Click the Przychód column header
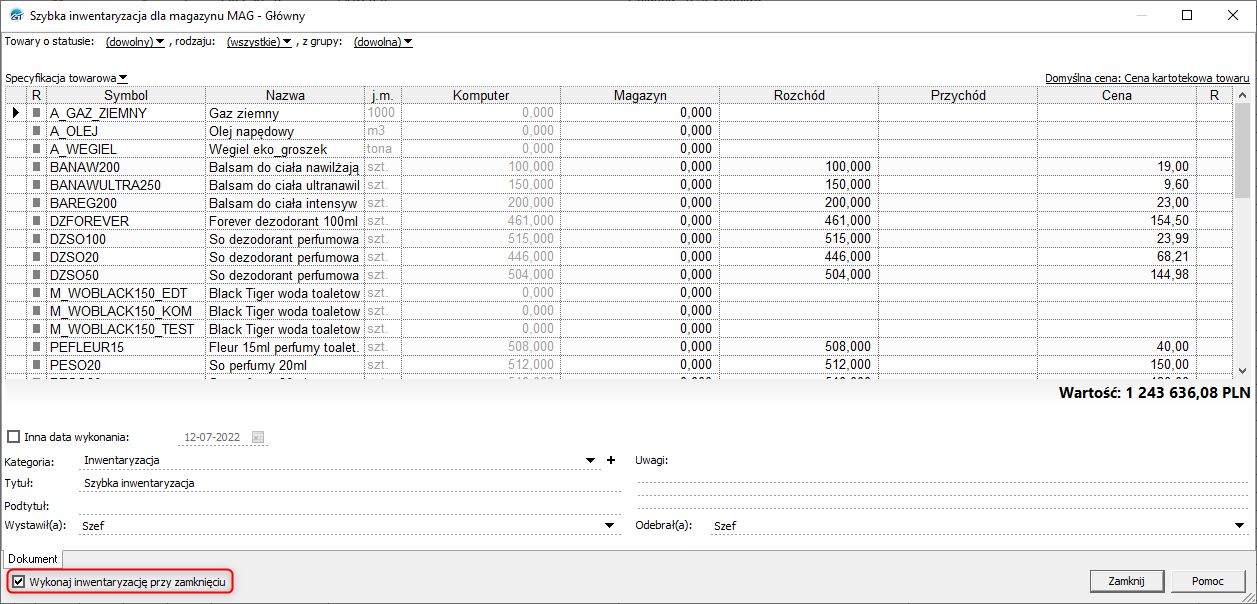 (x=958, y=95)
